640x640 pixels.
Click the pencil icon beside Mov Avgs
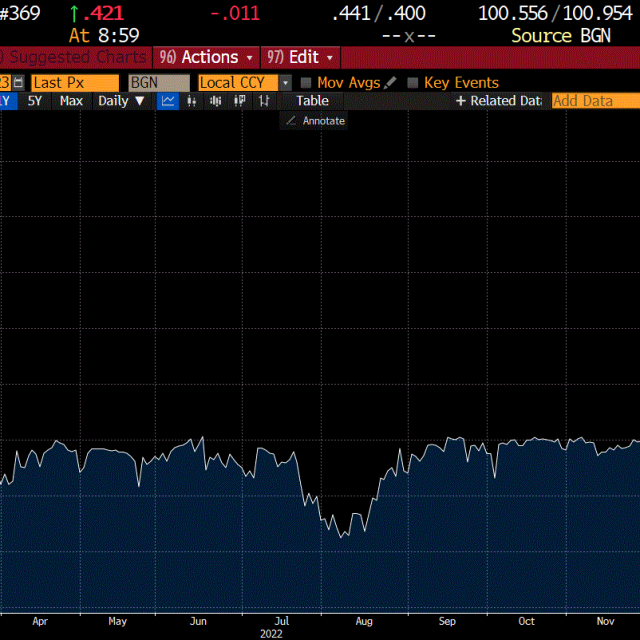coord(390,83)
